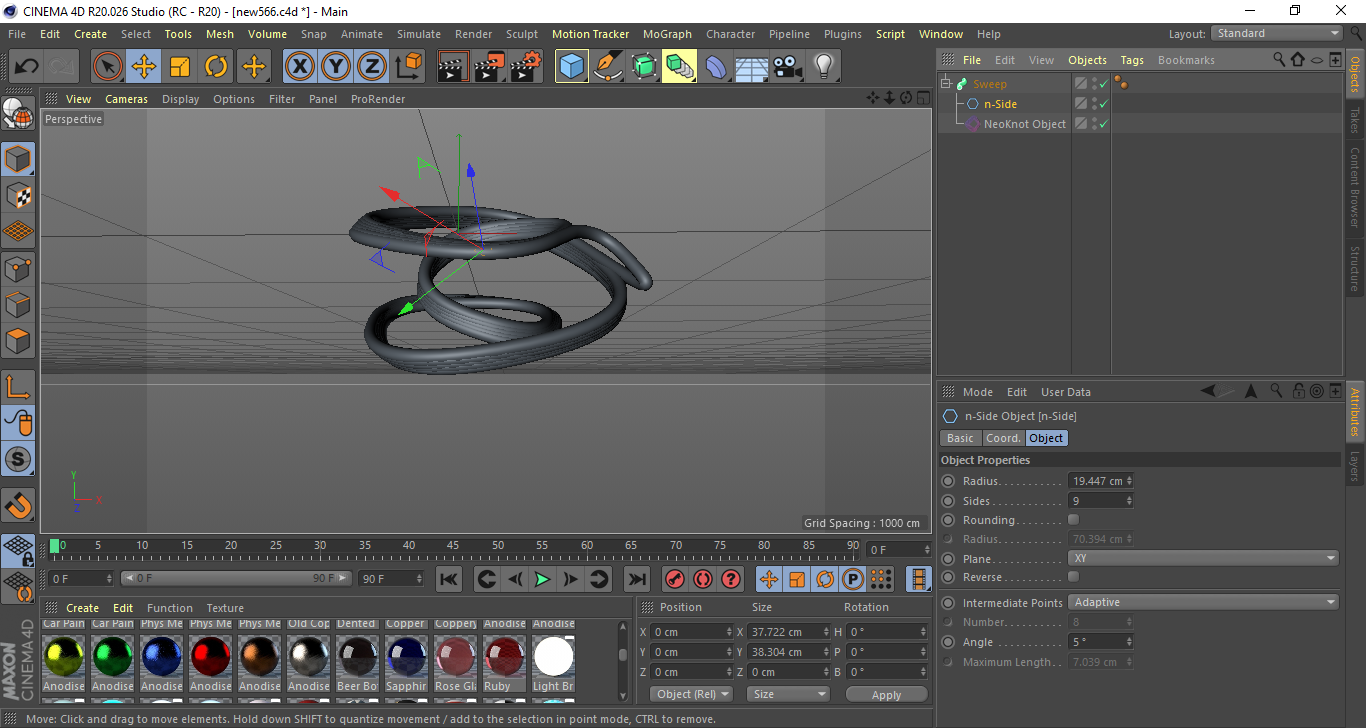Toggle the NeoKnot Object enabled checkmark
Viewport: 1366px width, 728px height.
(1103, 124)
